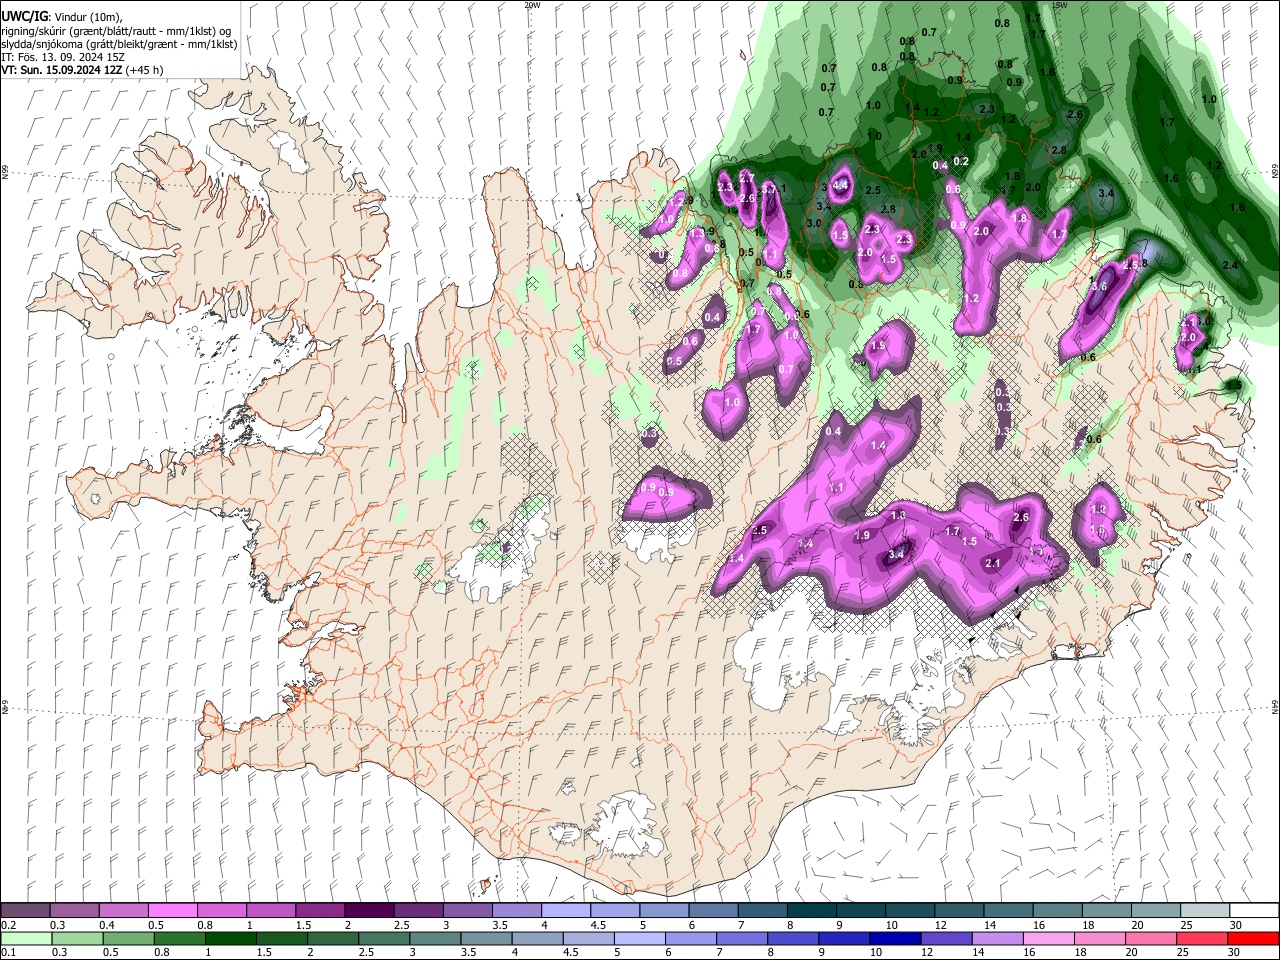1280x960 pixels.
Task: Pick the grey-purple 0.2 swatch in snow scale
Action: [25, 910]
